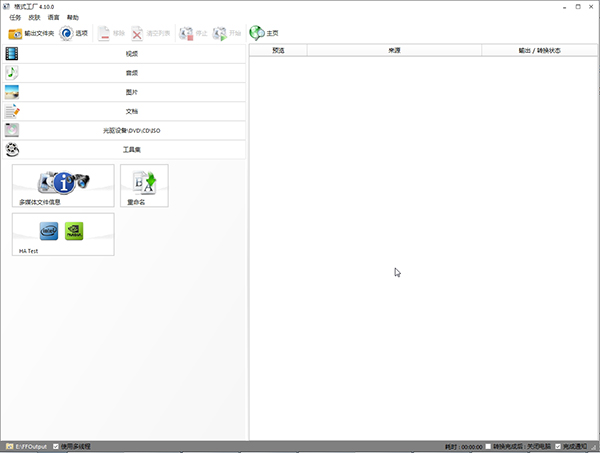Open the 输出文件夹 output folder toolbar icon
This screenshot has height=453, width=600.
click(x=31, y=34)
